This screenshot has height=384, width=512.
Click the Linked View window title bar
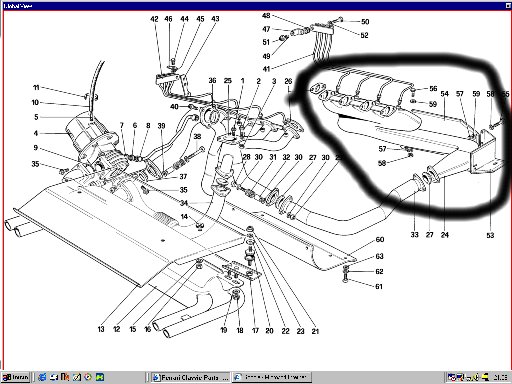coord(256,6)
